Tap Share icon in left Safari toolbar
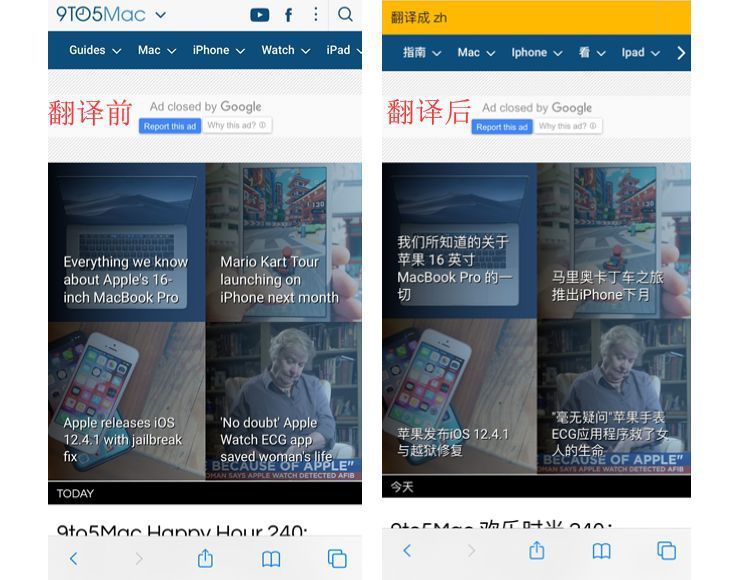The width and height of the screenshot is (746, 580). pos(205,558)
